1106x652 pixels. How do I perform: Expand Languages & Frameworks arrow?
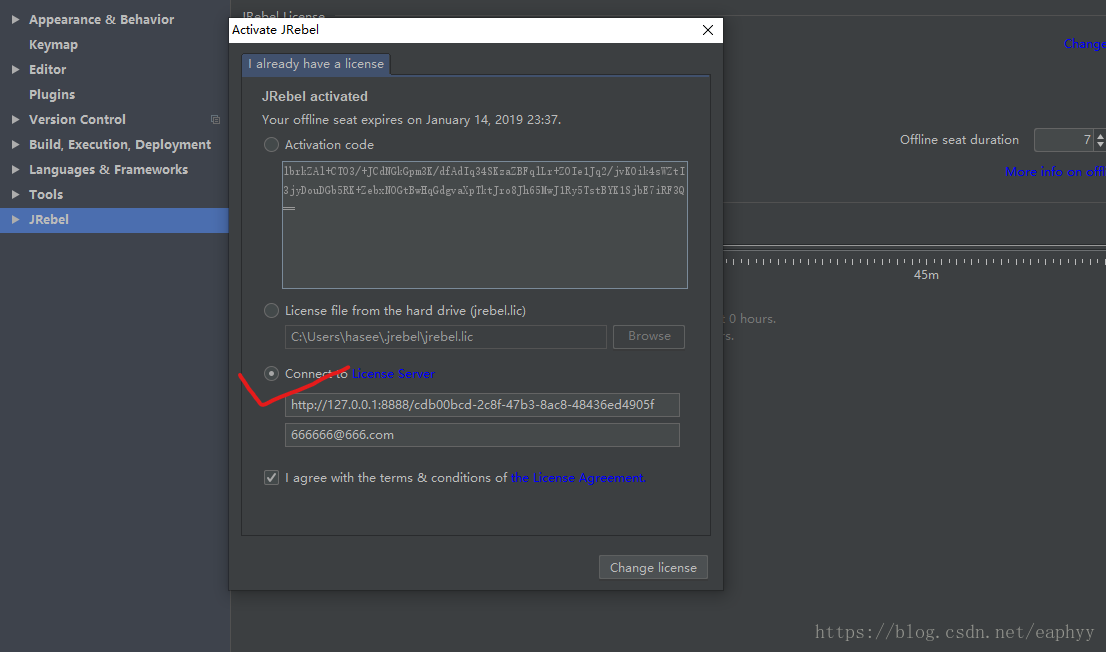pos(15,170)
